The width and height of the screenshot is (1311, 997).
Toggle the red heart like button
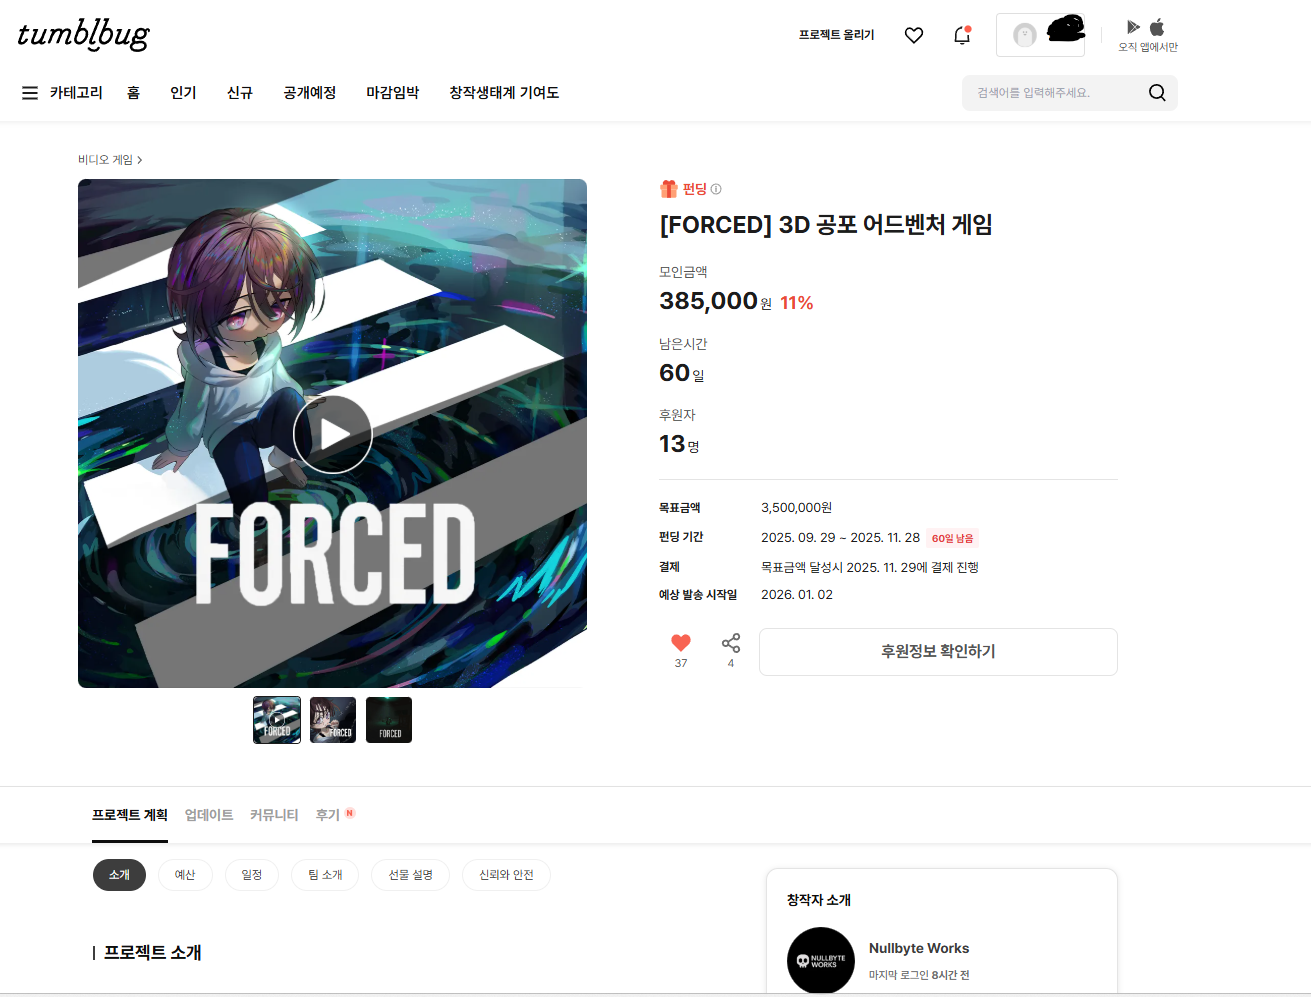pyautogui.click(x=681, y=643)
